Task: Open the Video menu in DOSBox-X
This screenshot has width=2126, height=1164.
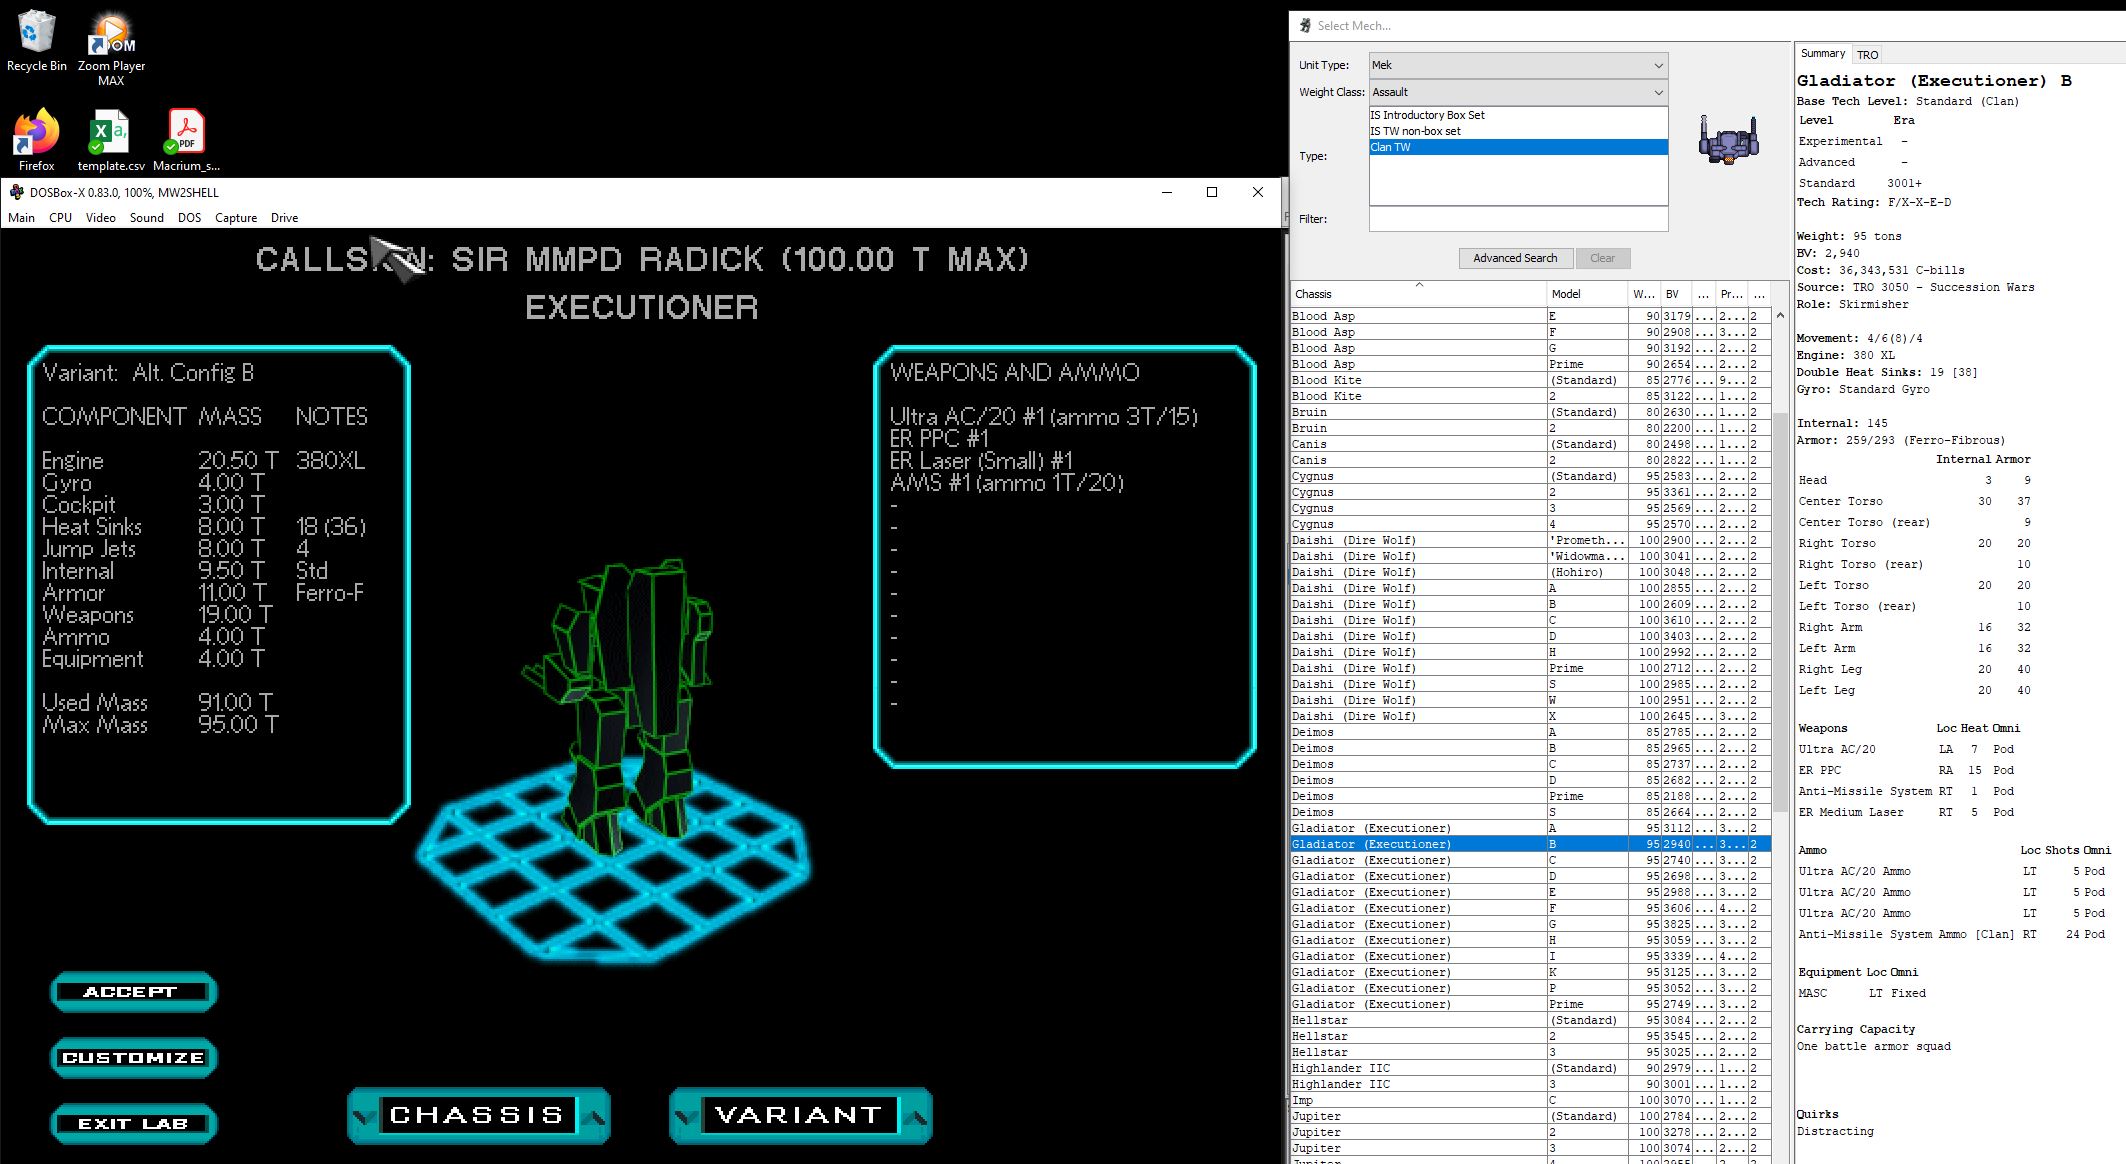Action: point(100,217)
